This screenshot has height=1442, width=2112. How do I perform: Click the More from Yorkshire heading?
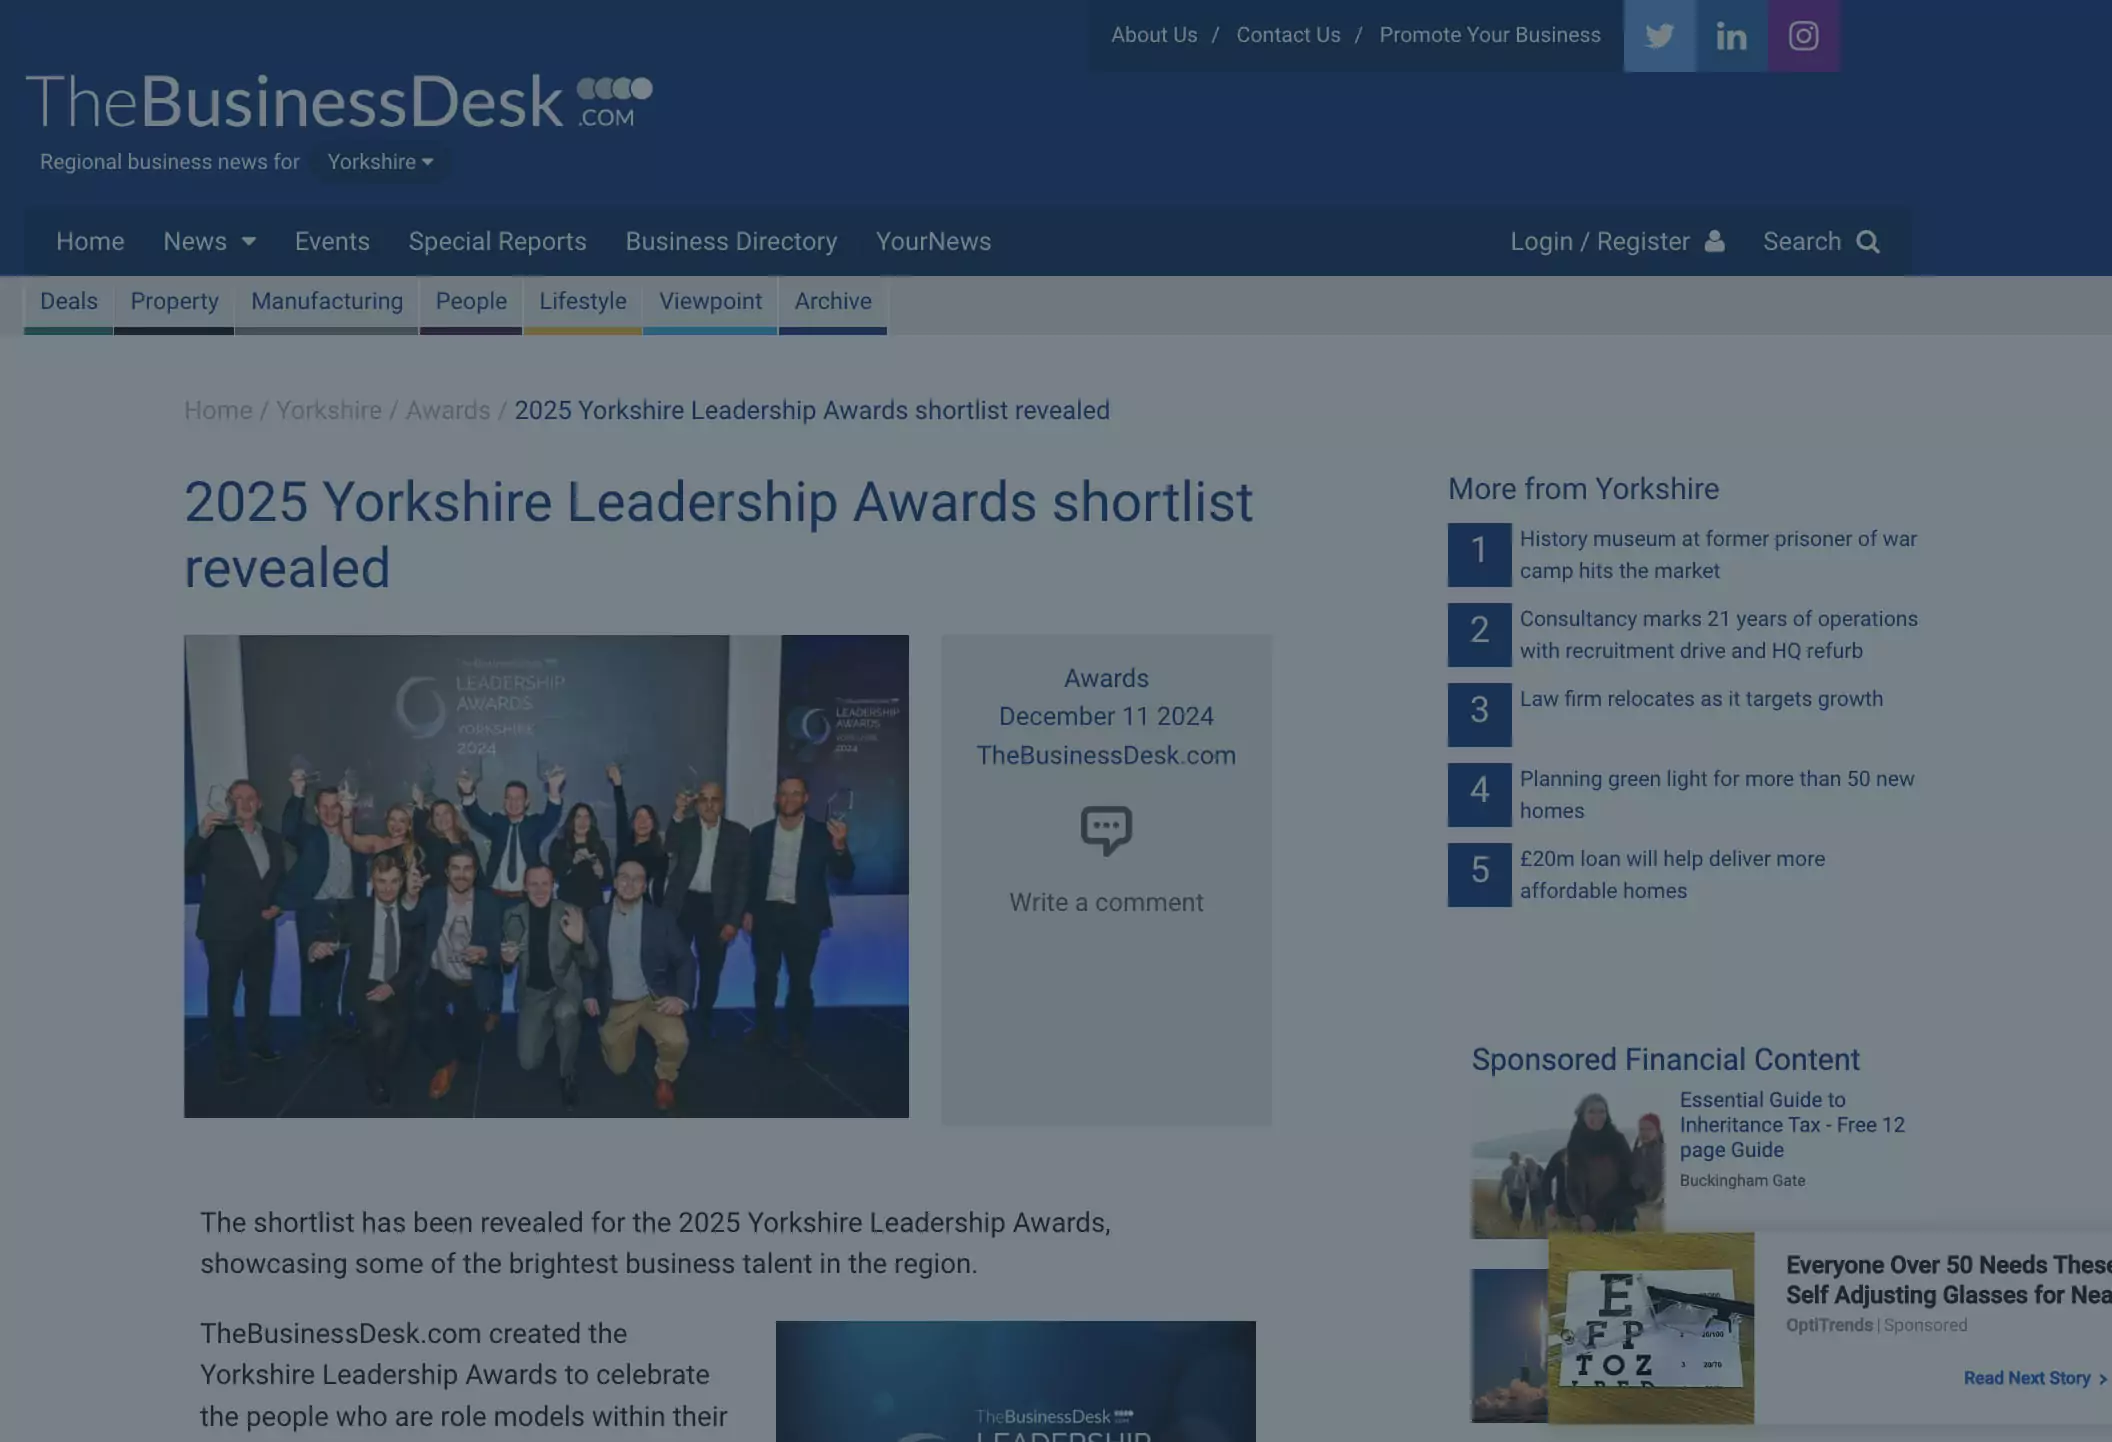click(x=1583, y=489)
